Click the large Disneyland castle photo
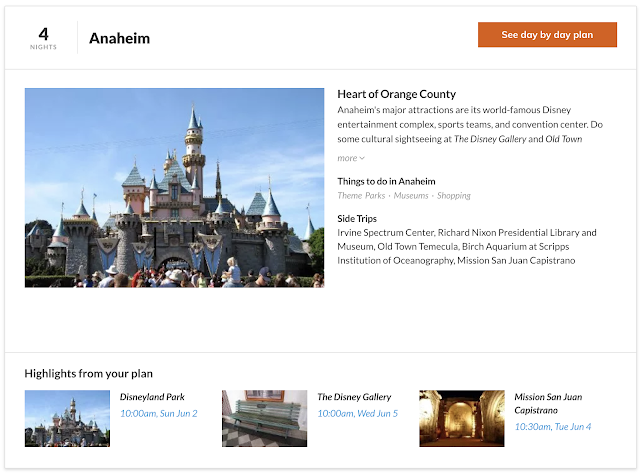 174,188
